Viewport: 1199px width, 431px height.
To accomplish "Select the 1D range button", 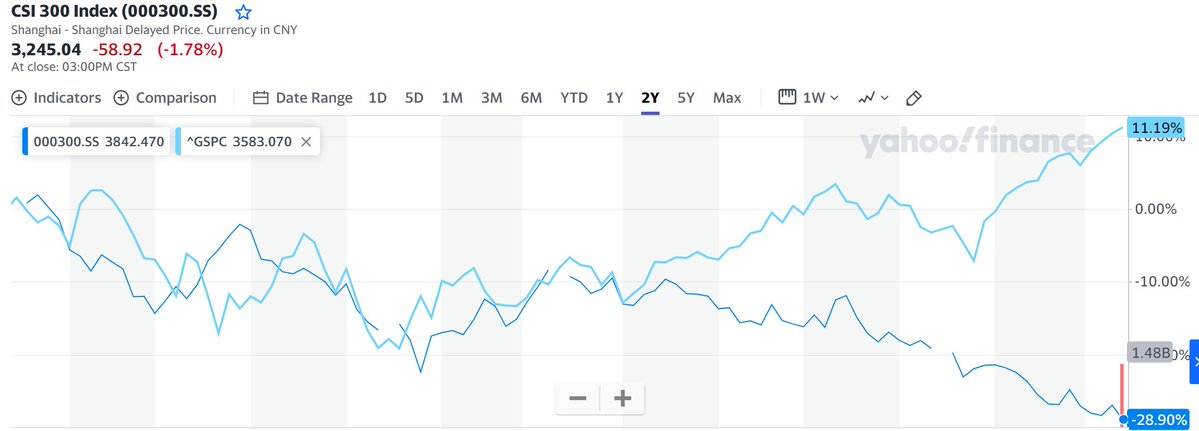I will (378, 98).
